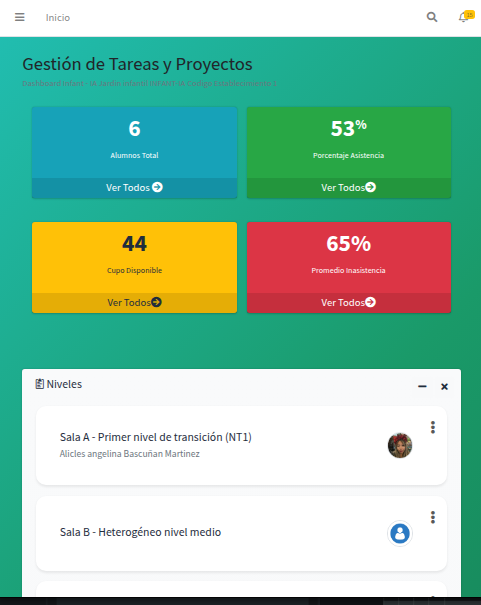Click the search magnifier icon
Screen dimensions: 481x605
(x=432, y=17)
